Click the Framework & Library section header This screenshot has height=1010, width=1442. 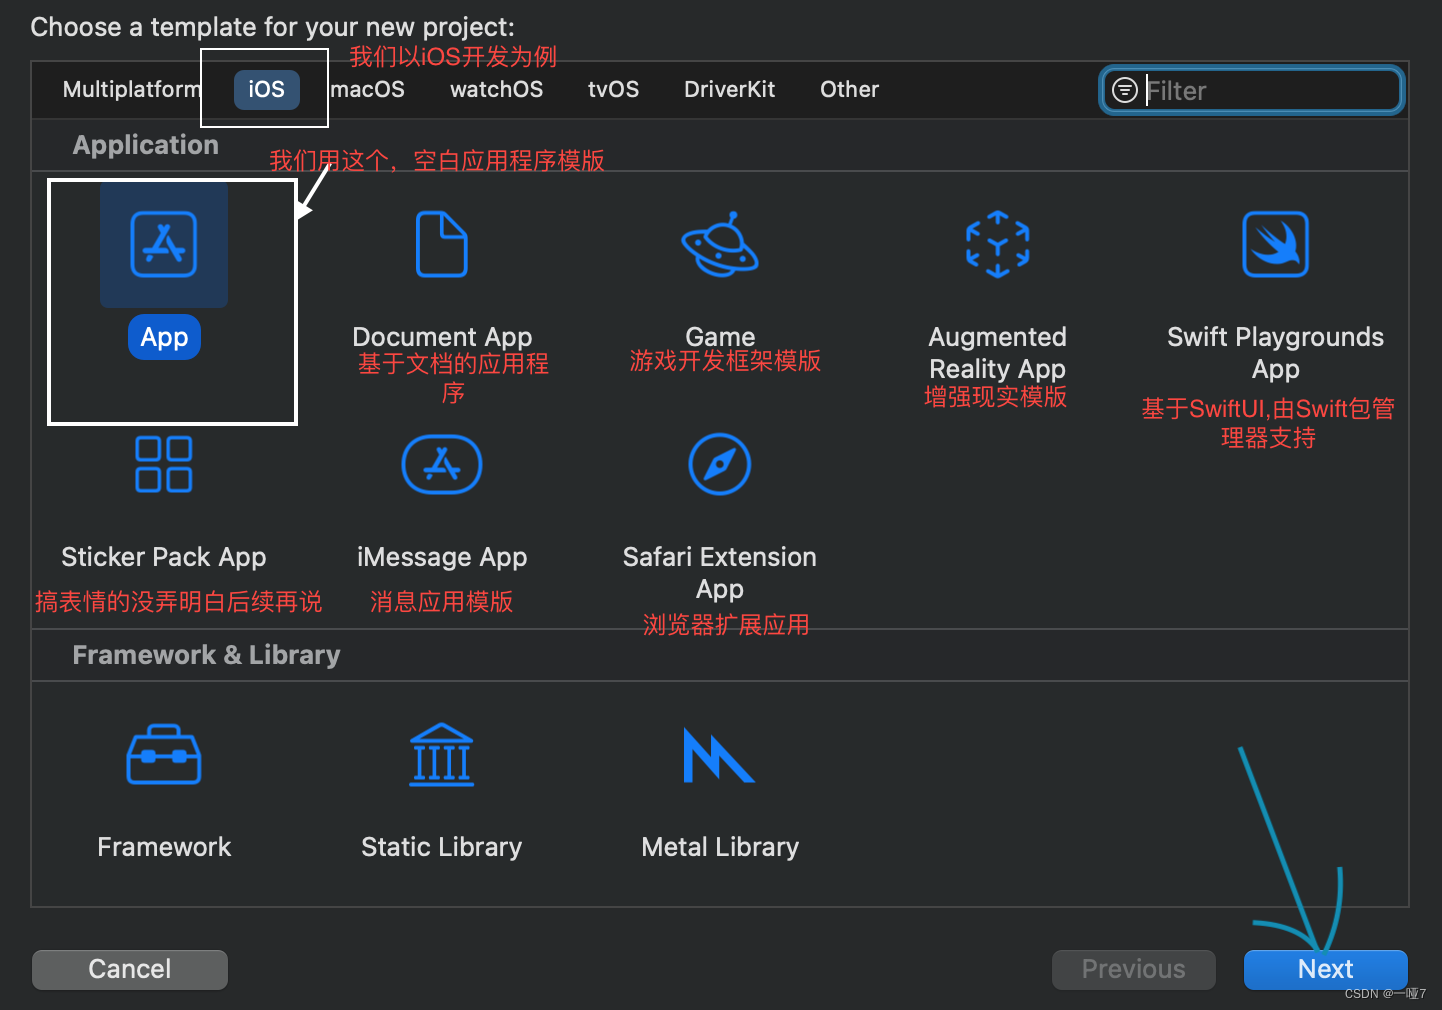pos(207,655)
